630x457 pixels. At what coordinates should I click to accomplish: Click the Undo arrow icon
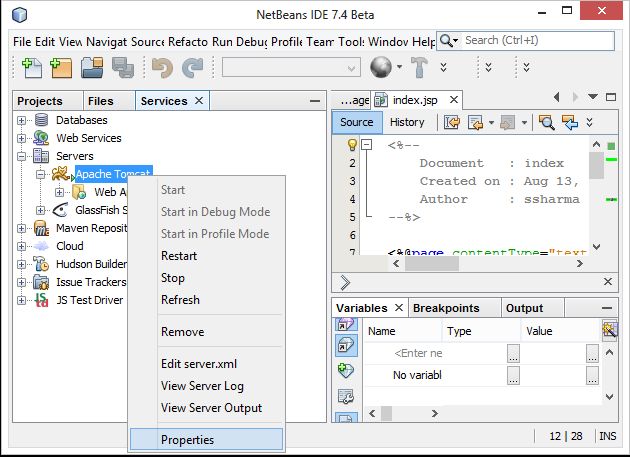[162, 68]
